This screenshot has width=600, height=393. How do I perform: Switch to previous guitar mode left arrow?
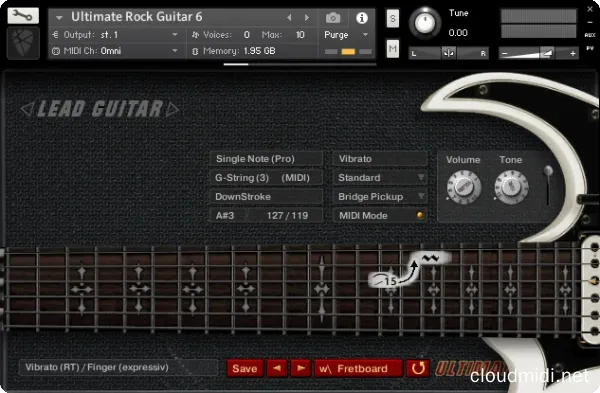click(27, 109)
